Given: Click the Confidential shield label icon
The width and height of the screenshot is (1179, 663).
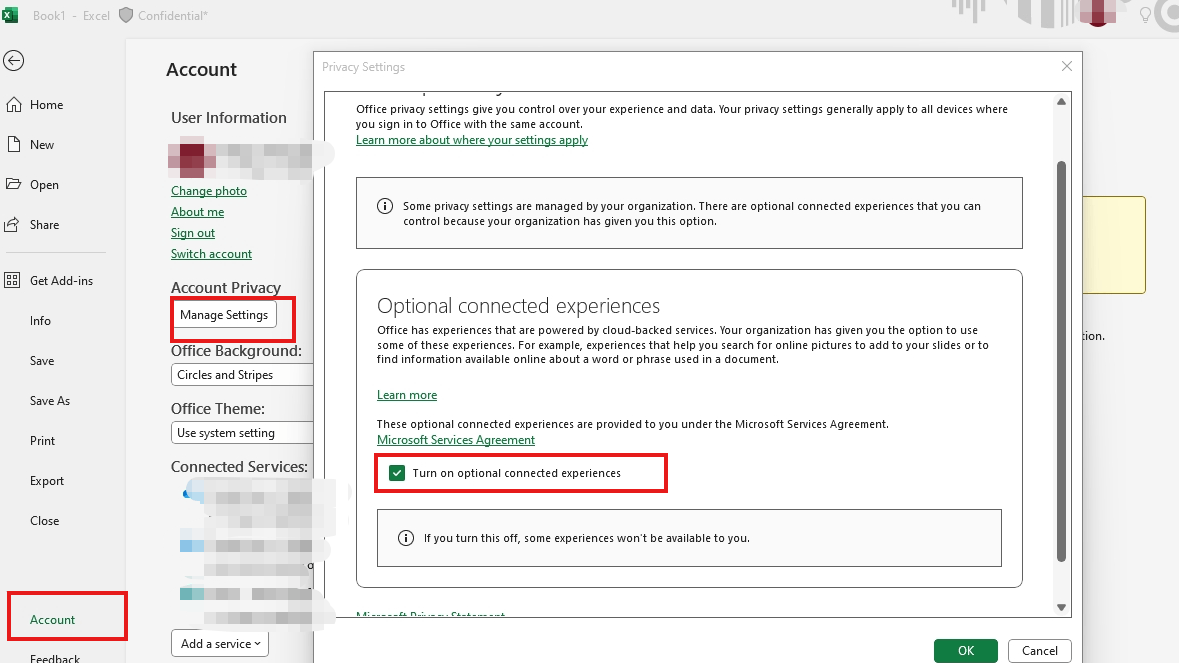Looking at the screenshot, I should (x=126, y=15).
